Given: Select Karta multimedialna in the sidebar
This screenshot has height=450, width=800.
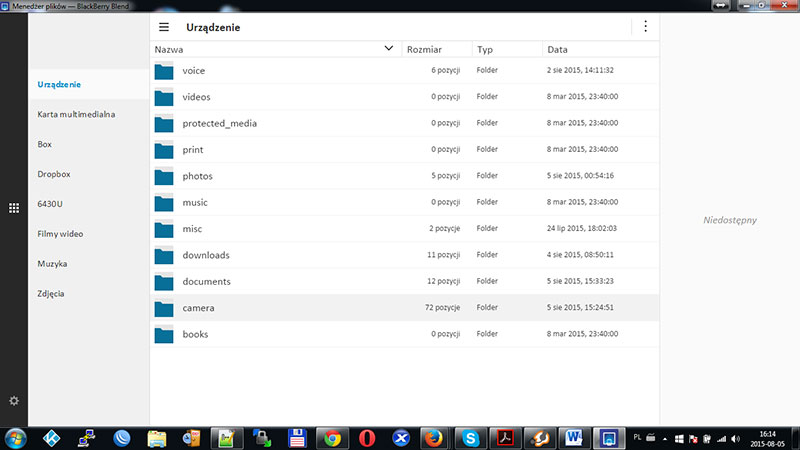Looking at the screenshot, I should click(x=76, y=114).
